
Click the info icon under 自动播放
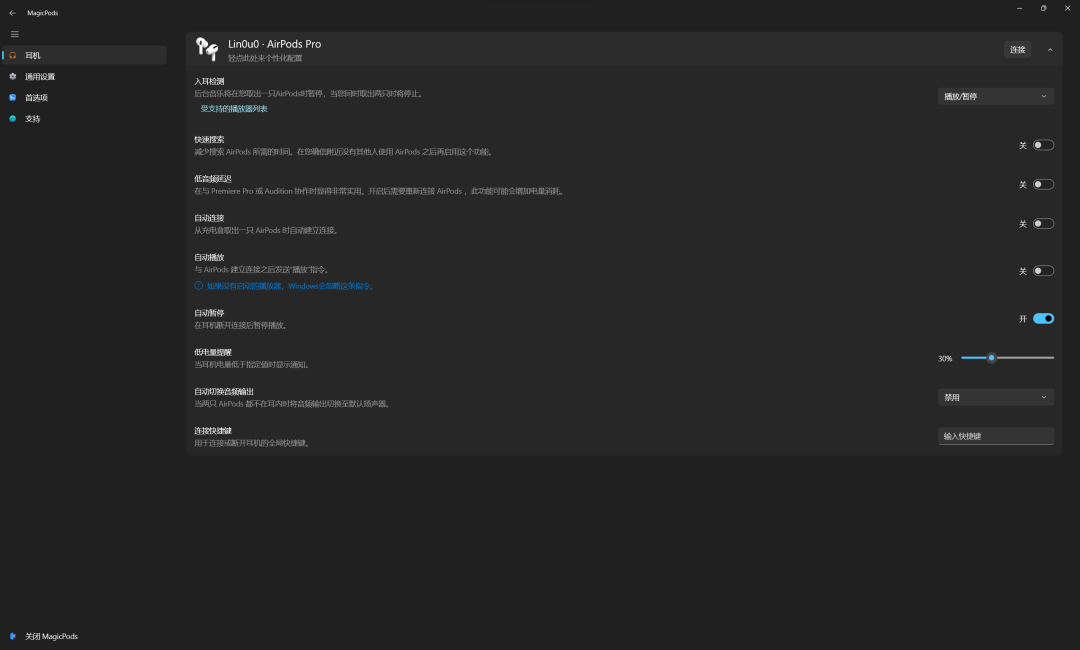[x=198, y=286]
